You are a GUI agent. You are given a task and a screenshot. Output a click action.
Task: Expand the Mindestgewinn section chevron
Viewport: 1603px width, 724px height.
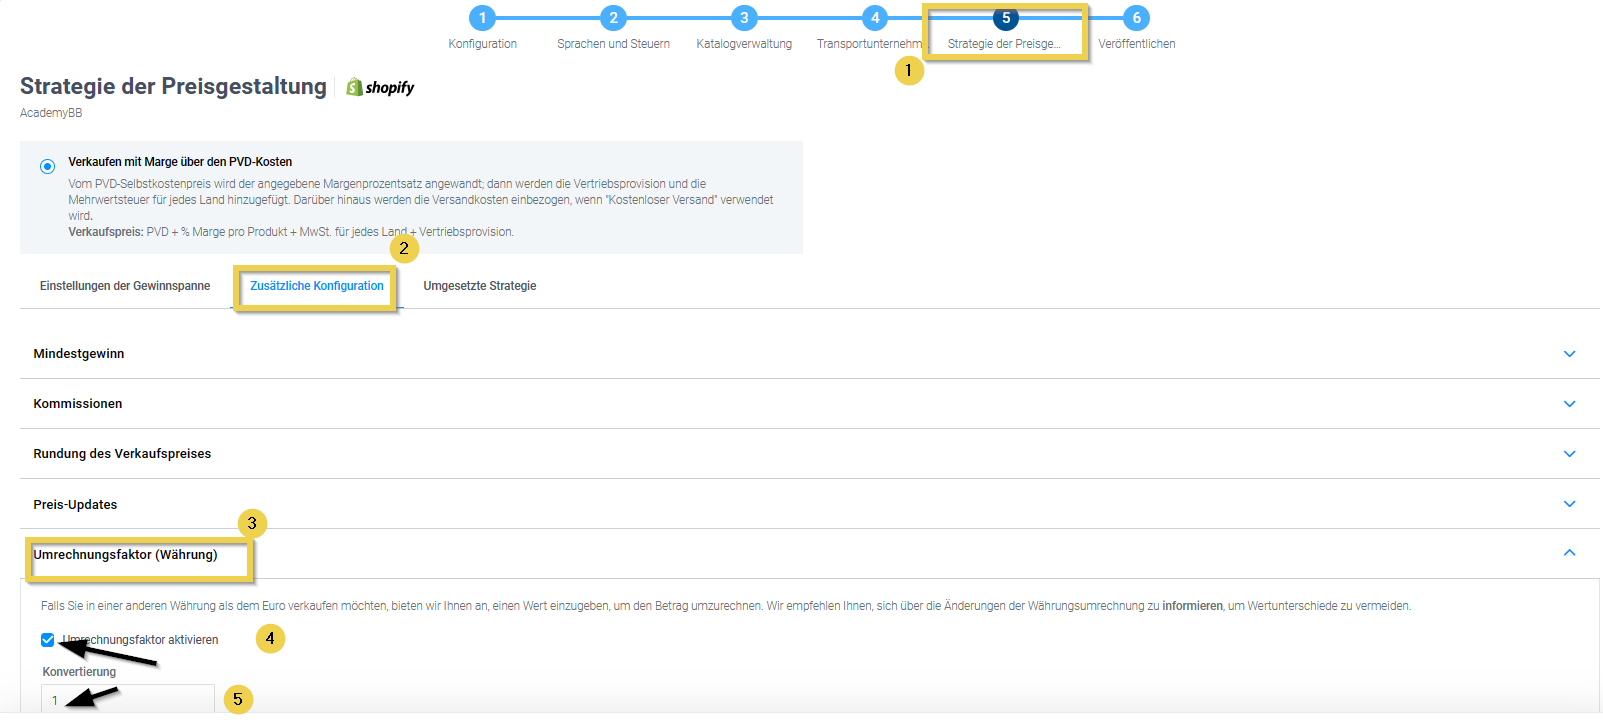point(1569,354)
